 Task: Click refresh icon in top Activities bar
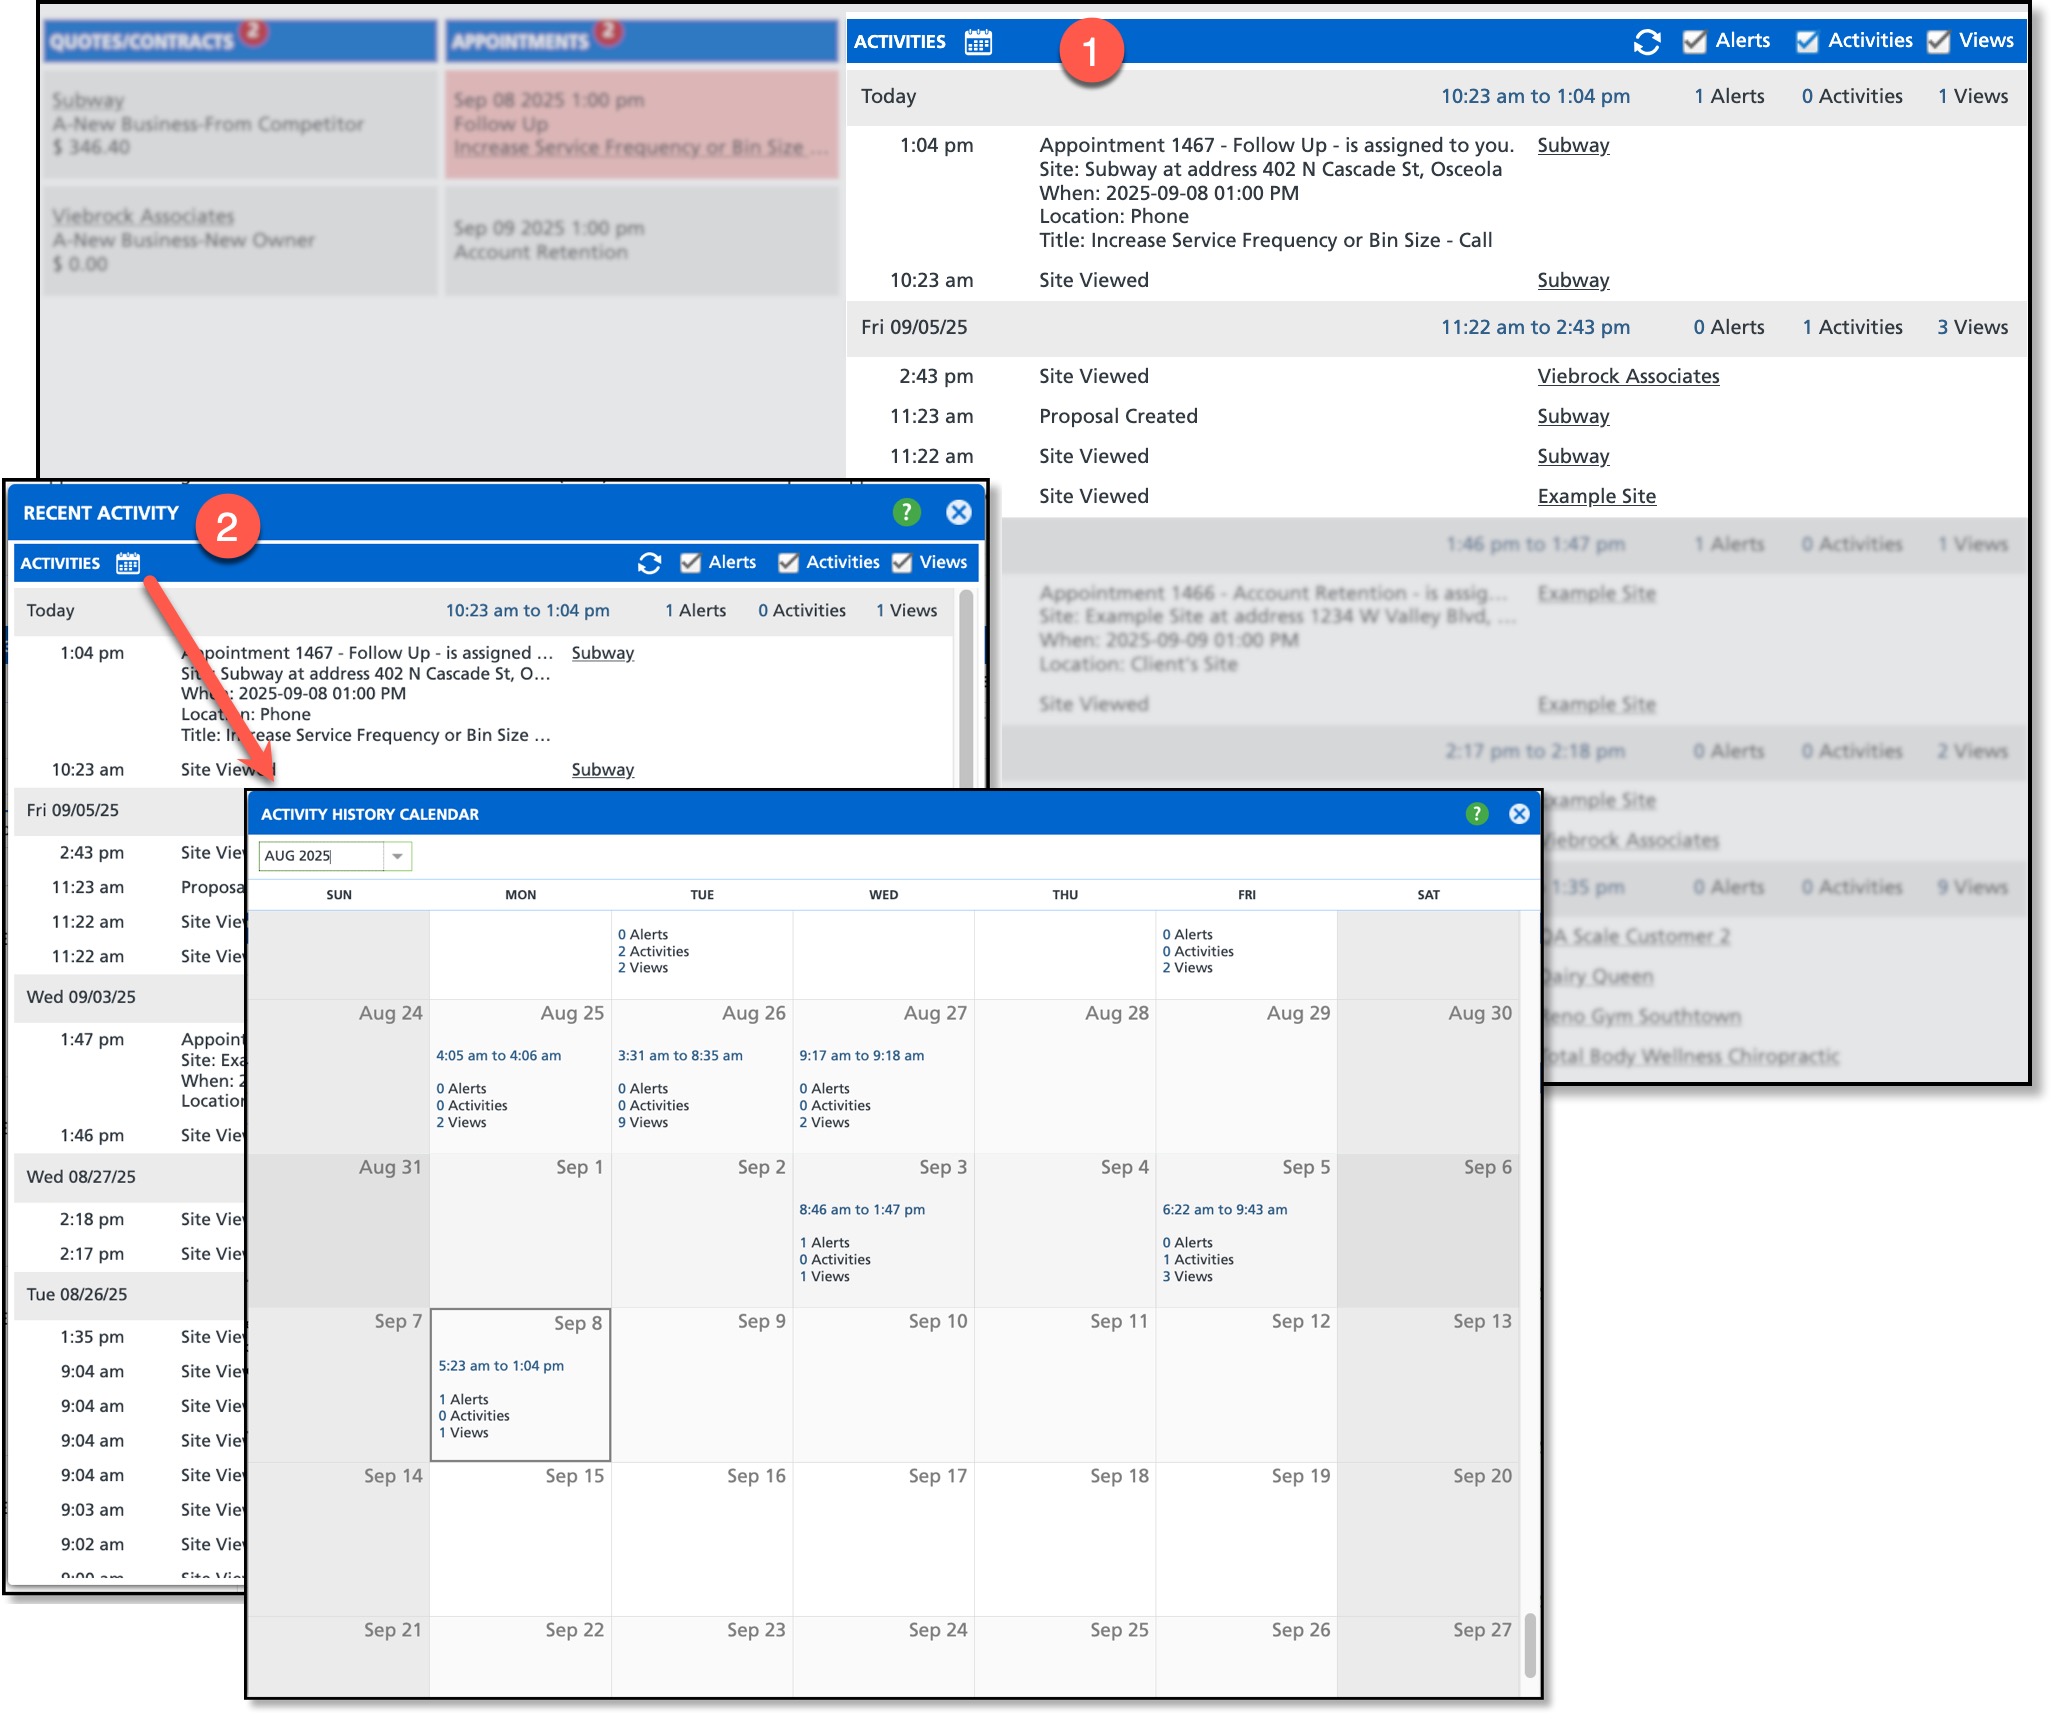pyautogui.click(x=1646, y=42)
